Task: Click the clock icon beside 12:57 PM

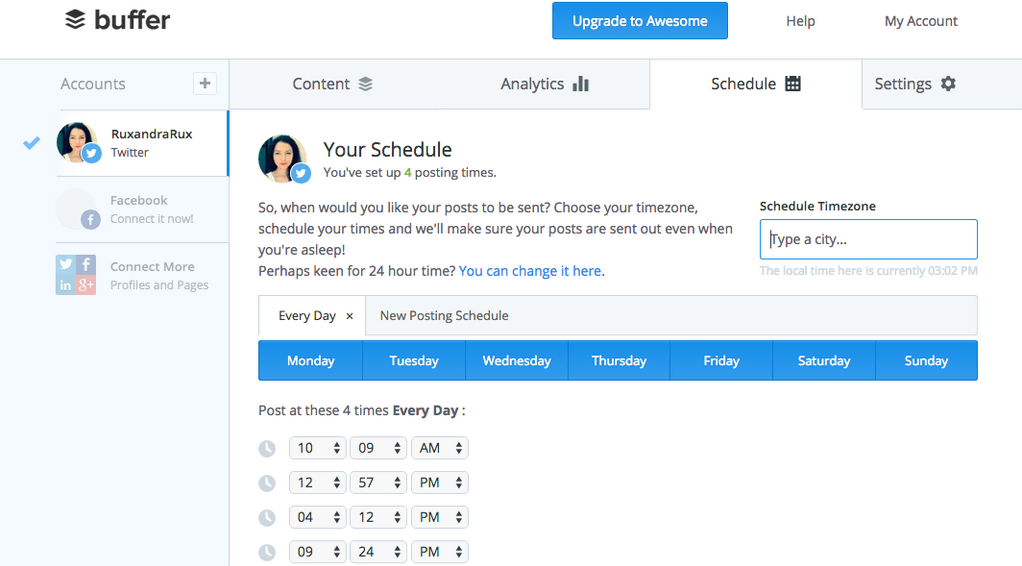Action: tap(267, 483)
